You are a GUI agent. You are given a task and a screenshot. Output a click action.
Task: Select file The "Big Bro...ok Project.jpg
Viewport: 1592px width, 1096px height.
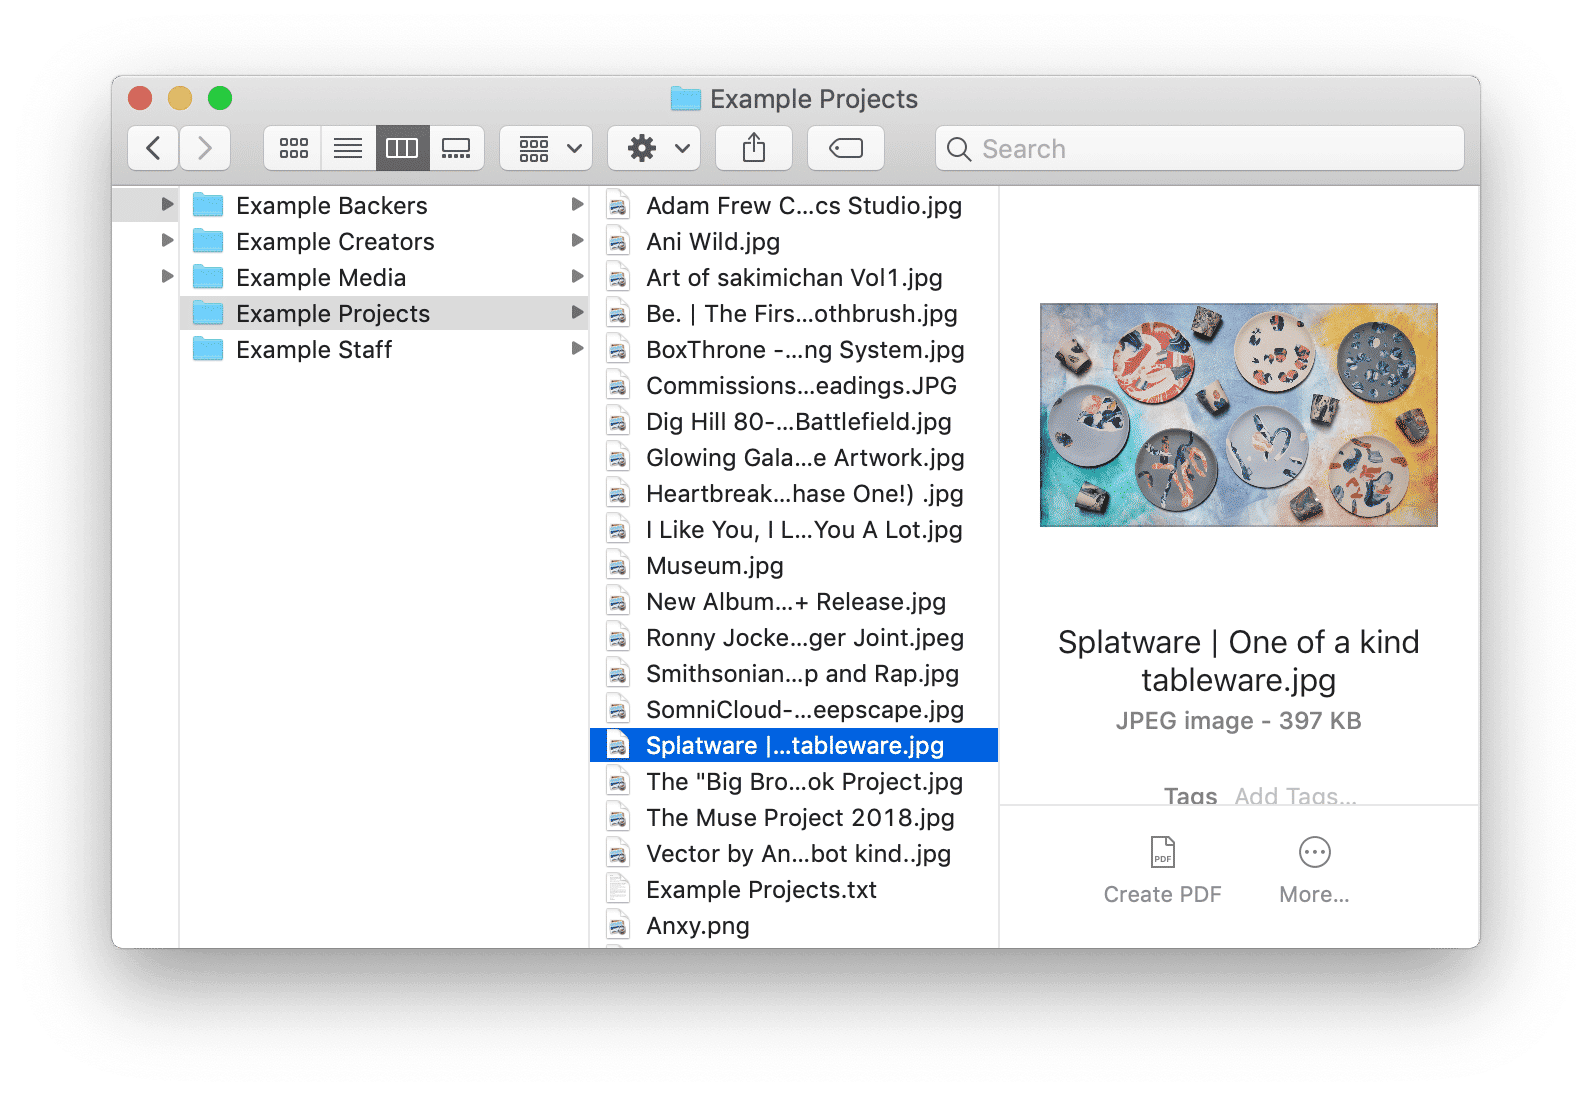coord(794,781)
